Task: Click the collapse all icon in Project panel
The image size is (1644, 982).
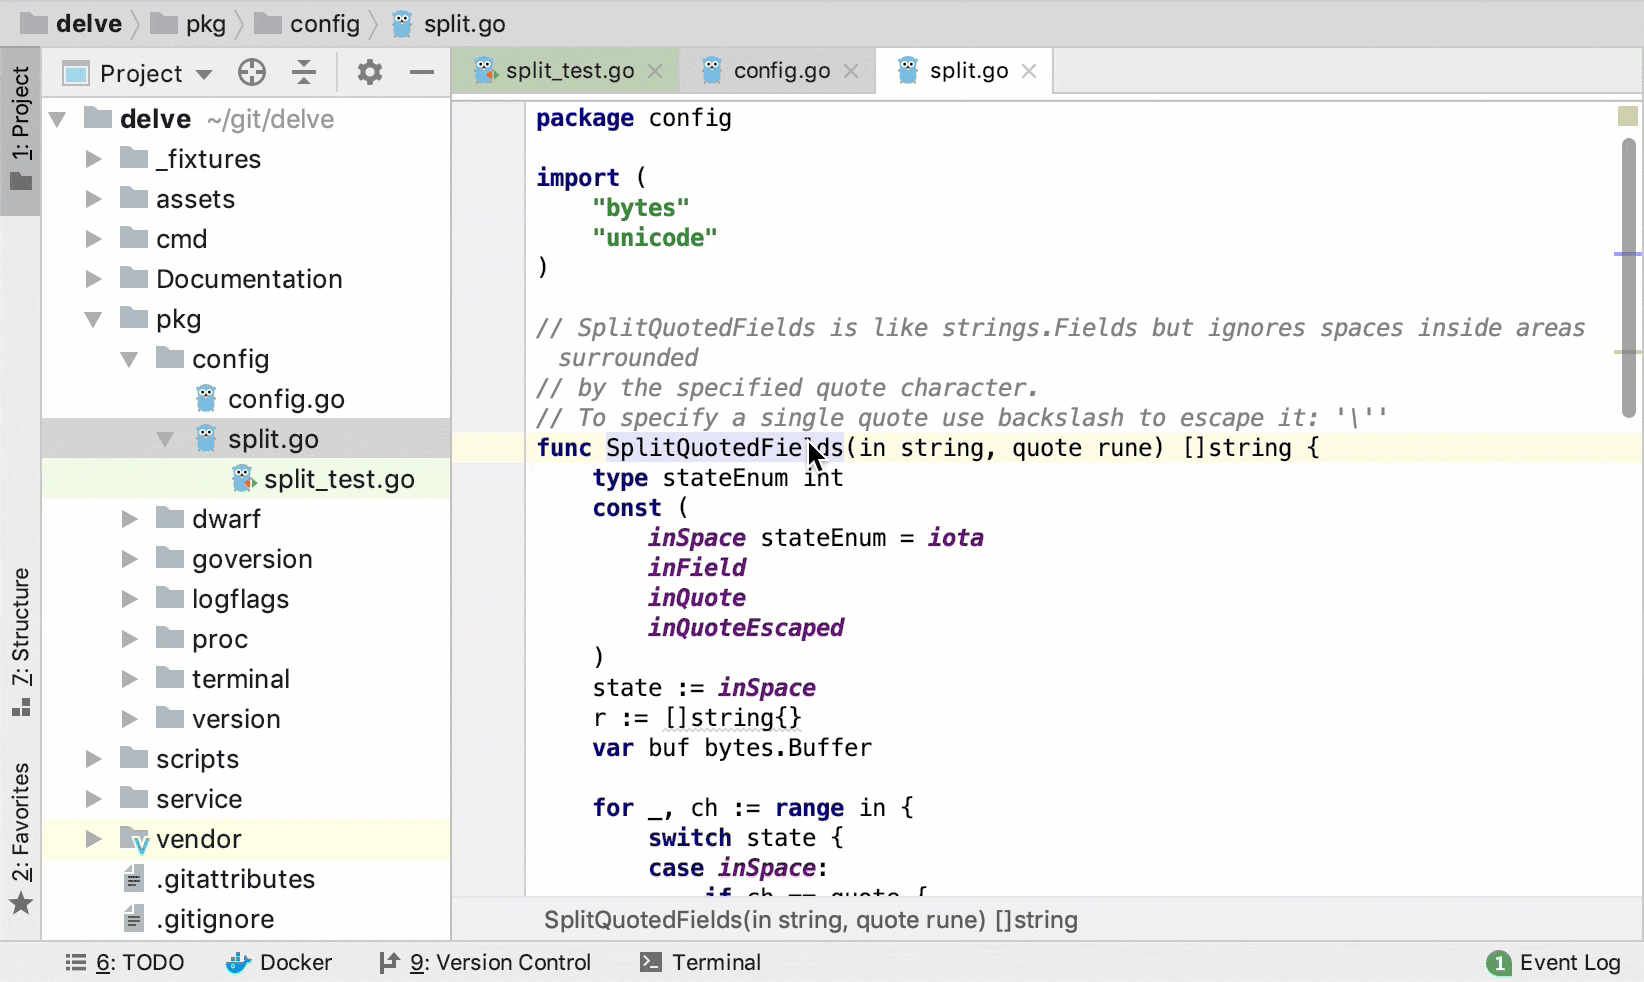Action: point(304,73)
